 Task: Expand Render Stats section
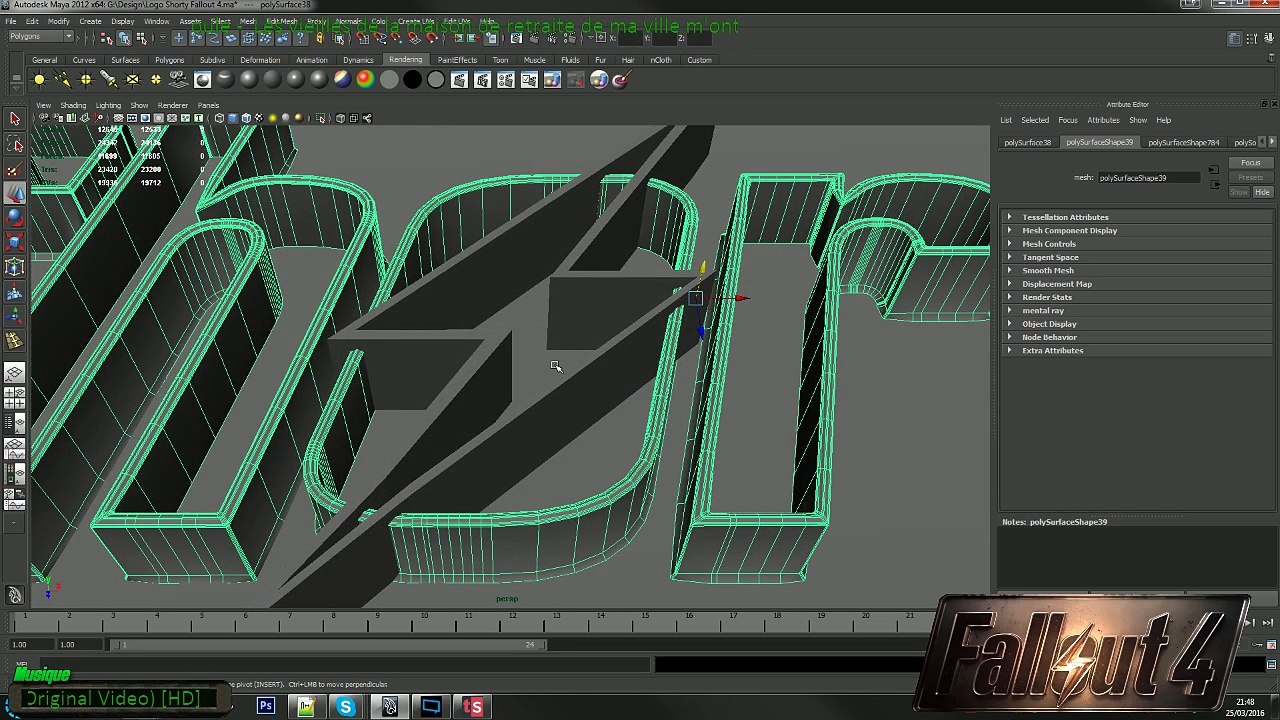click(1136, 297)
